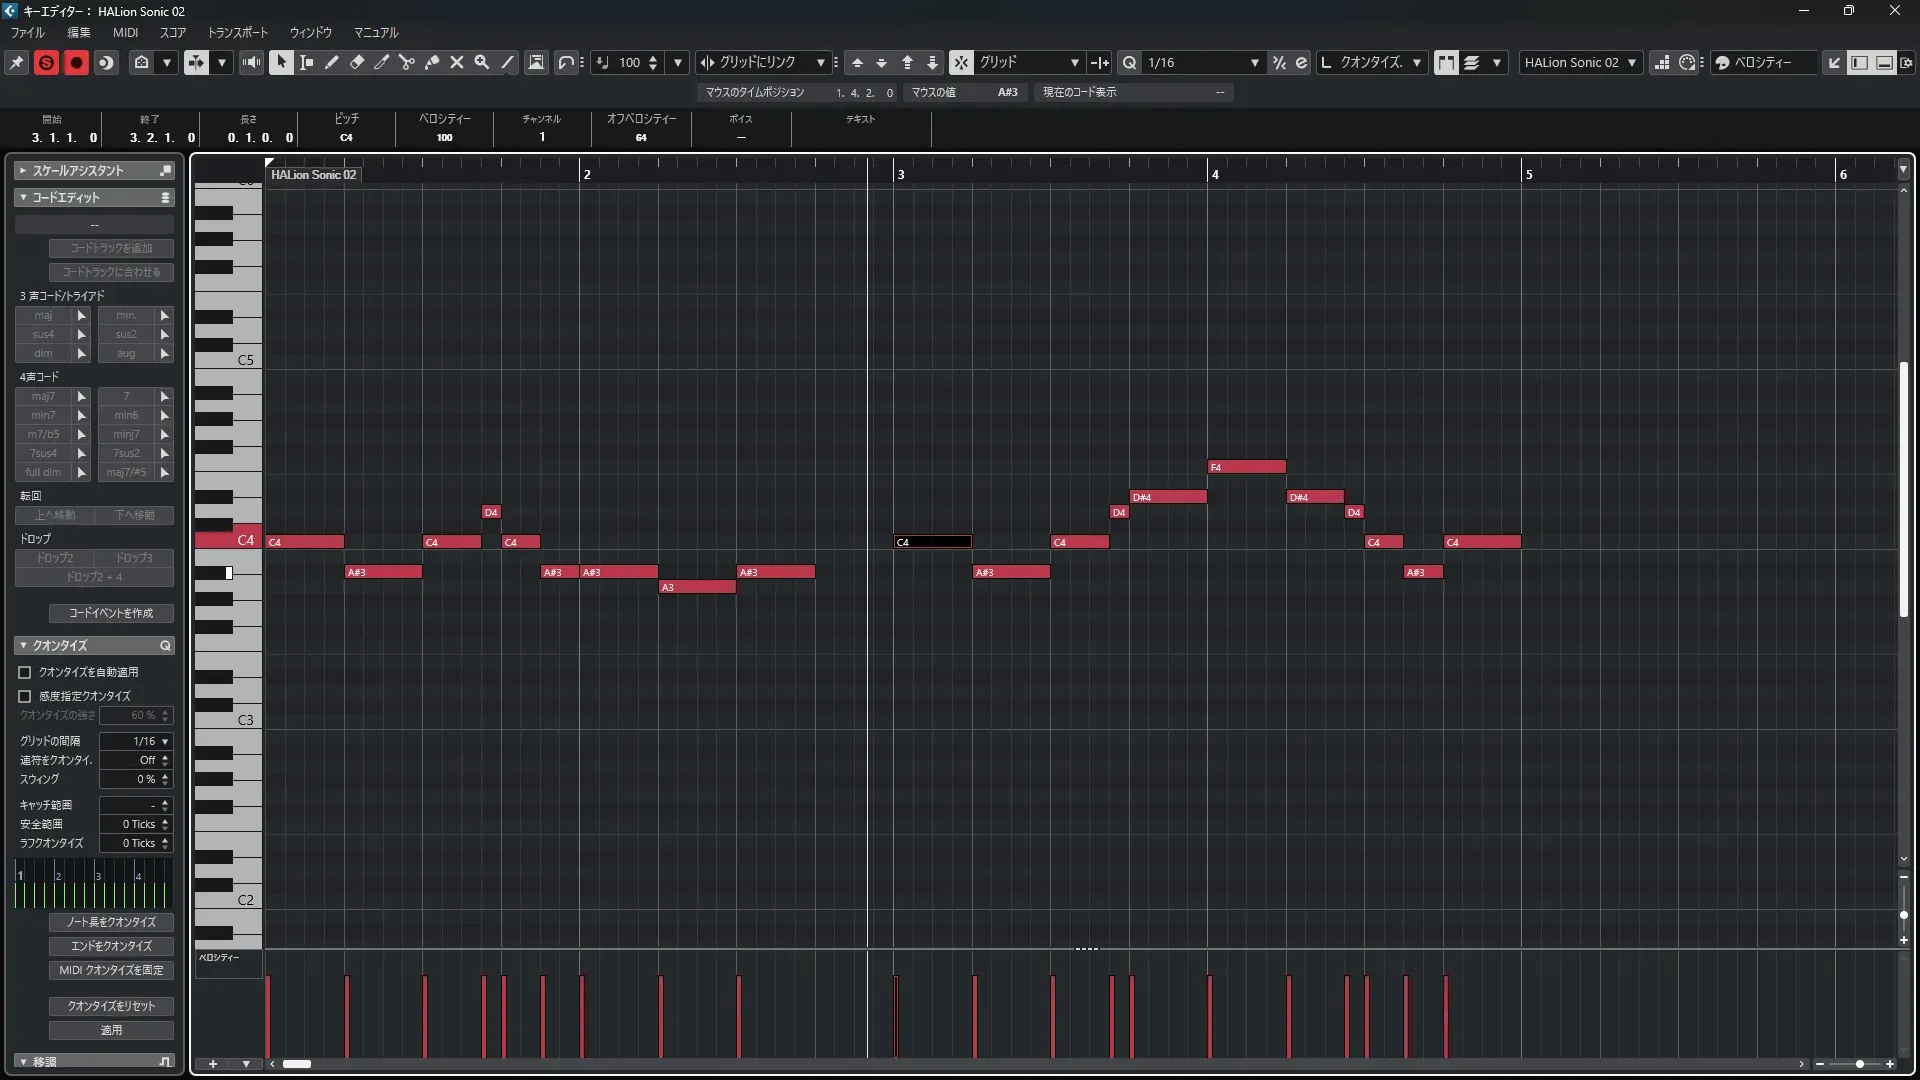Toggle the Solo Editor button
The image size is (1920, 1080).
46,63
